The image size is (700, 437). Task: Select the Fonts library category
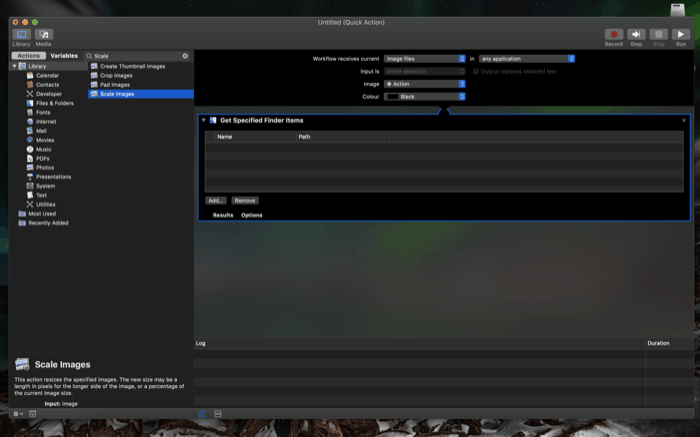click(x=43, y=112)
